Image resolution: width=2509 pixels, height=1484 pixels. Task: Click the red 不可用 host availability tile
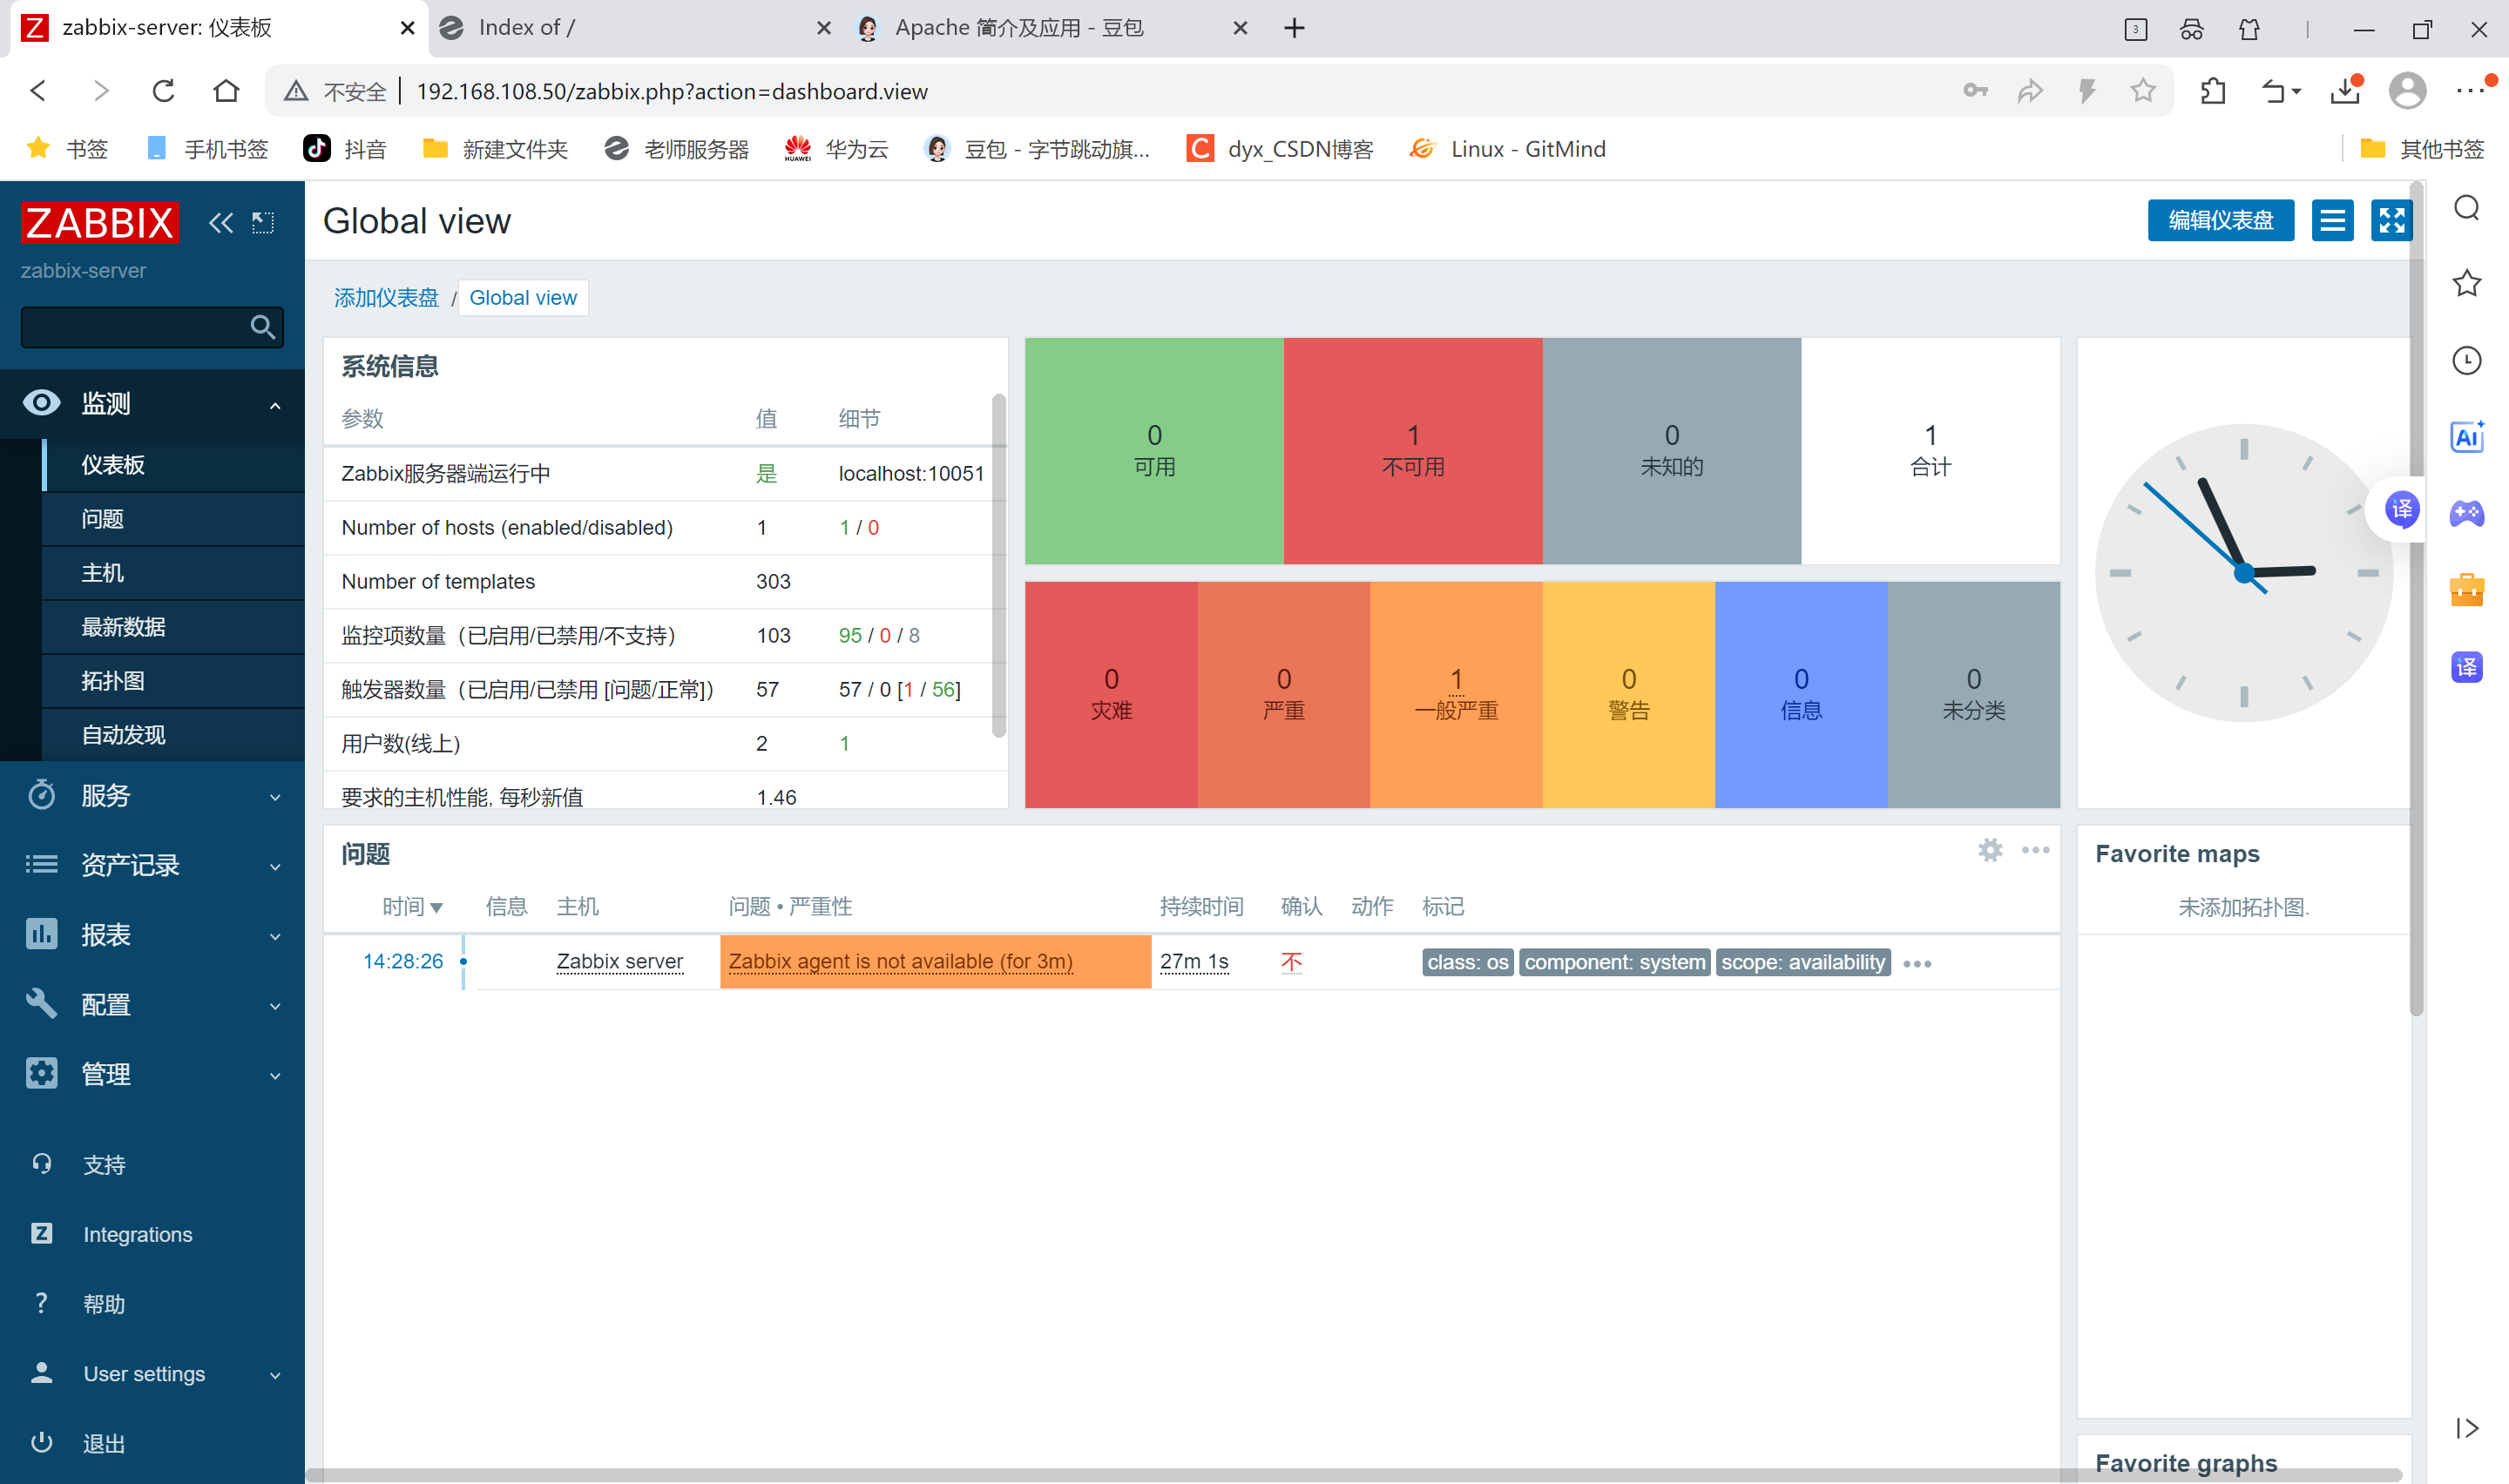(x=1412, y=450)
